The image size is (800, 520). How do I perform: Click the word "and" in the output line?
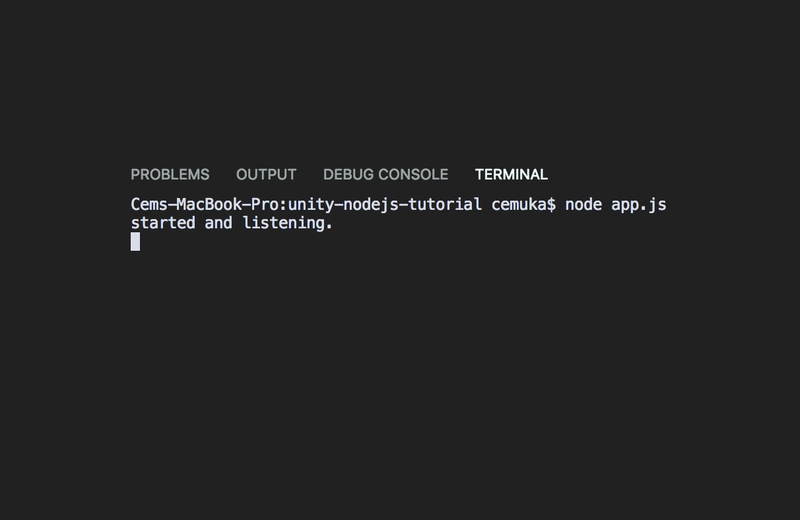coord(218,223)
